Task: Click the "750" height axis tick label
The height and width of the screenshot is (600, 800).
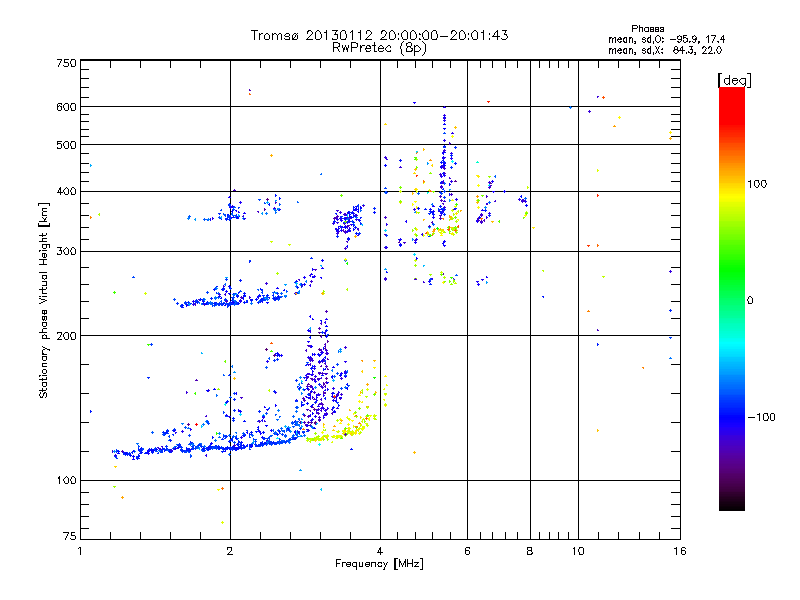Action: click(66, 63)
